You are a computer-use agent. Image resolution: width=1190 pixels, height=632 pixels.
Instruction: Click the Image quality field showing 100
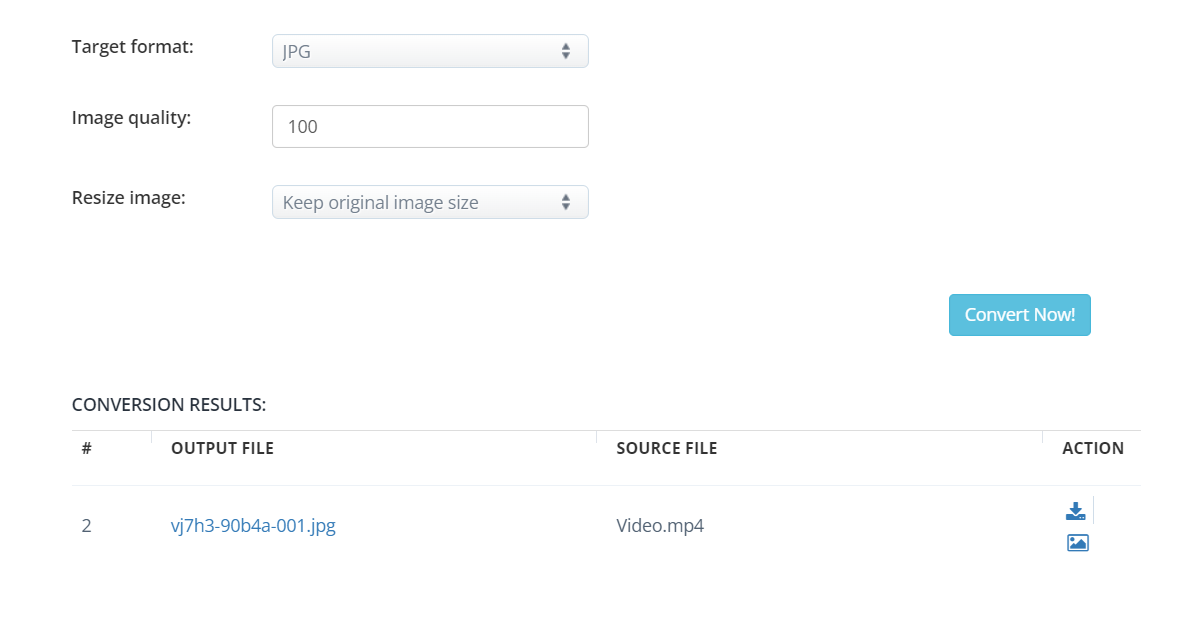[429, 127]
